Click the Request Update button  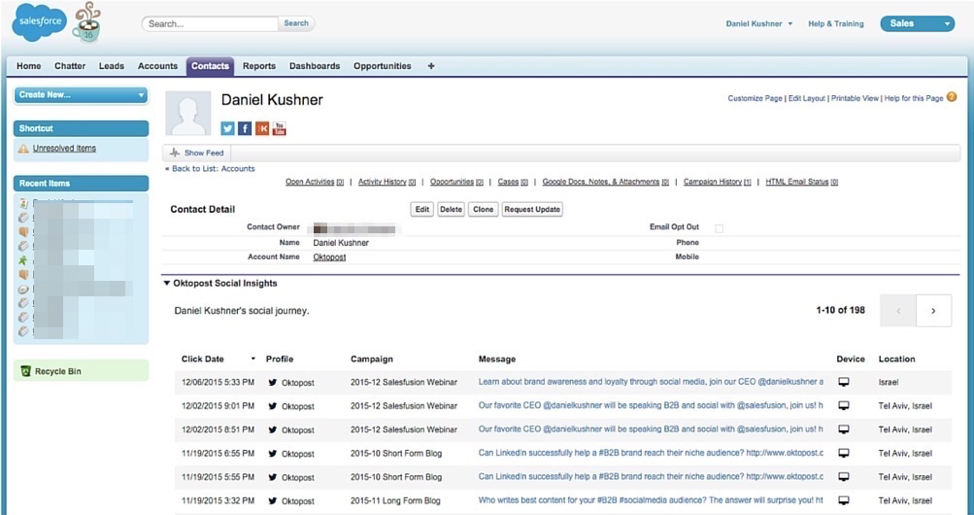pos(532,209)
